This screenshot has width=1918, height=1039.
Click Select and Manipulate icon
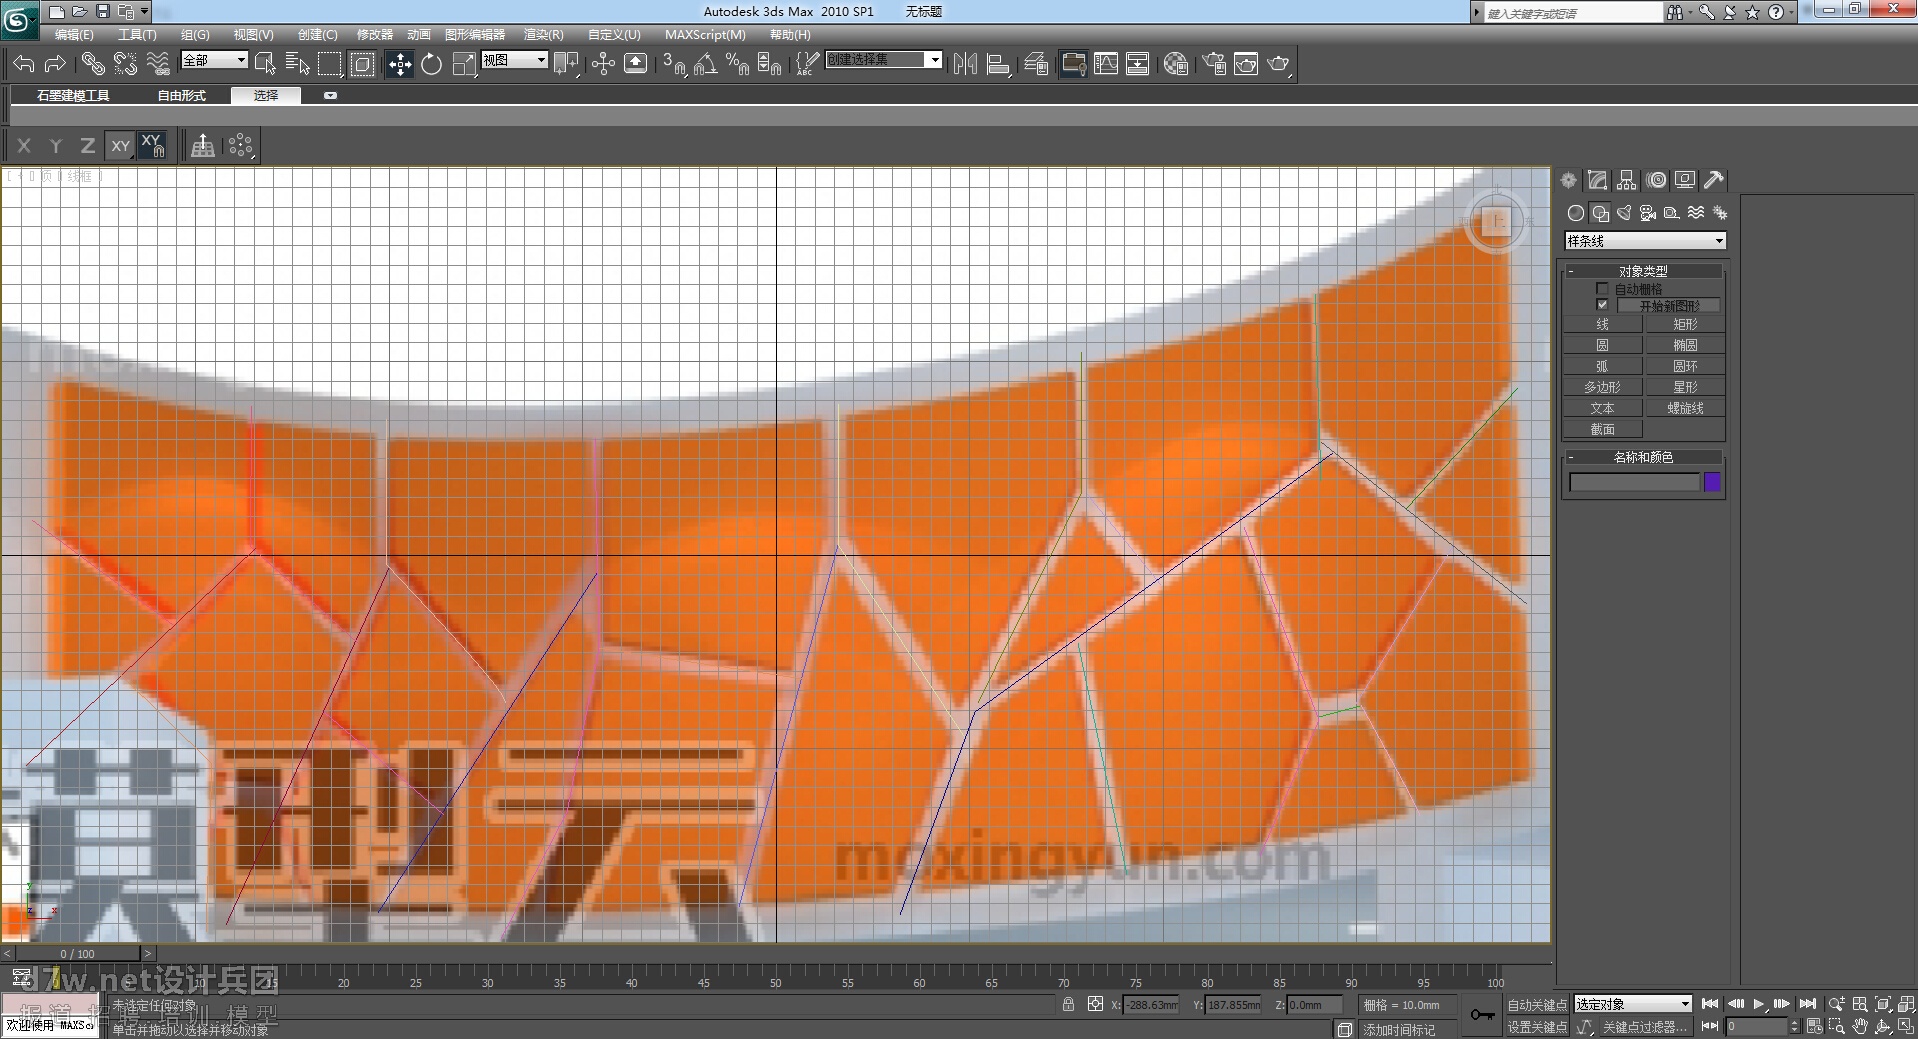pos(603,64)
